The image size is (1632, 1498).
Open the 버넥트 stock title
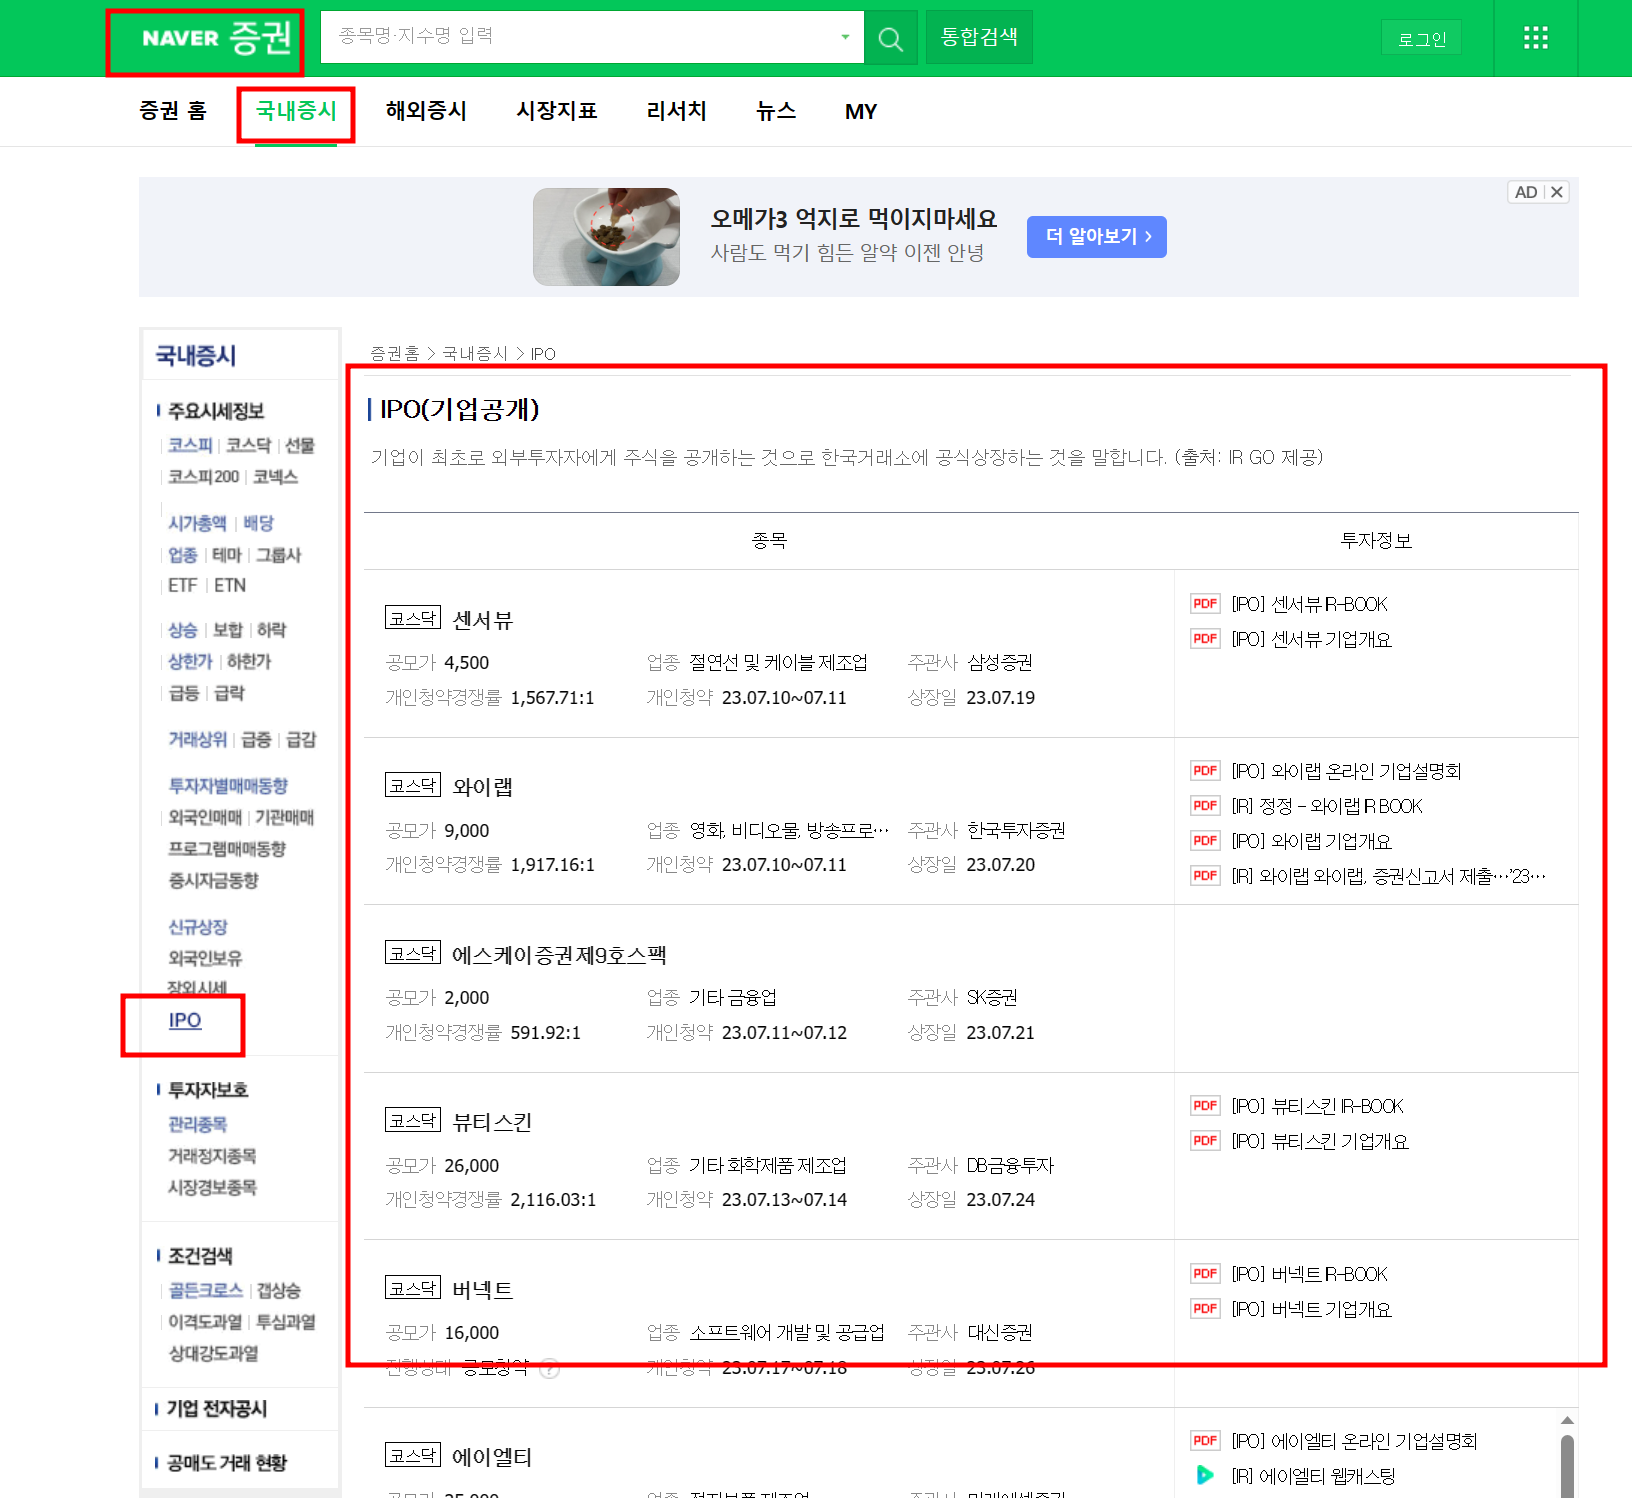click(483, 1290)
